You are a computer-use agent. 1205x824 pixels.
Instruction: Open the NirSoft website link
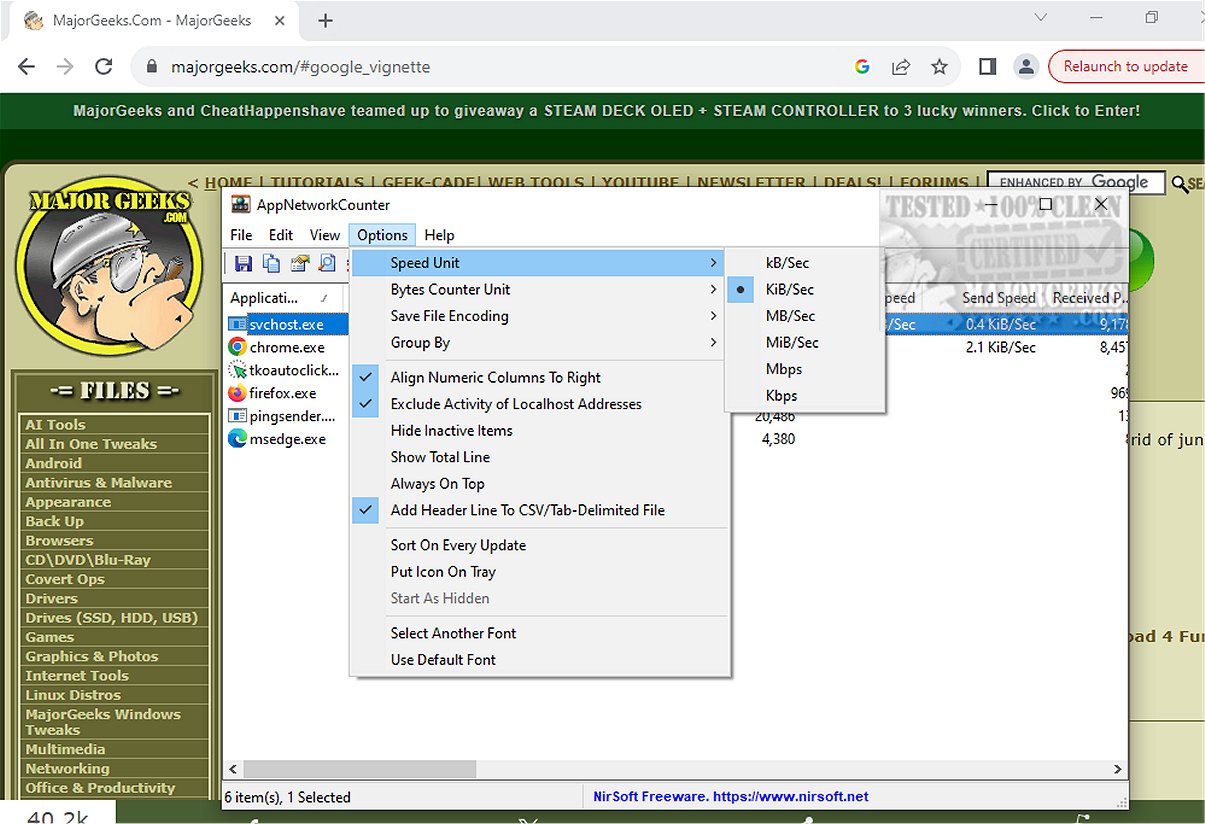tap(730, 797)
